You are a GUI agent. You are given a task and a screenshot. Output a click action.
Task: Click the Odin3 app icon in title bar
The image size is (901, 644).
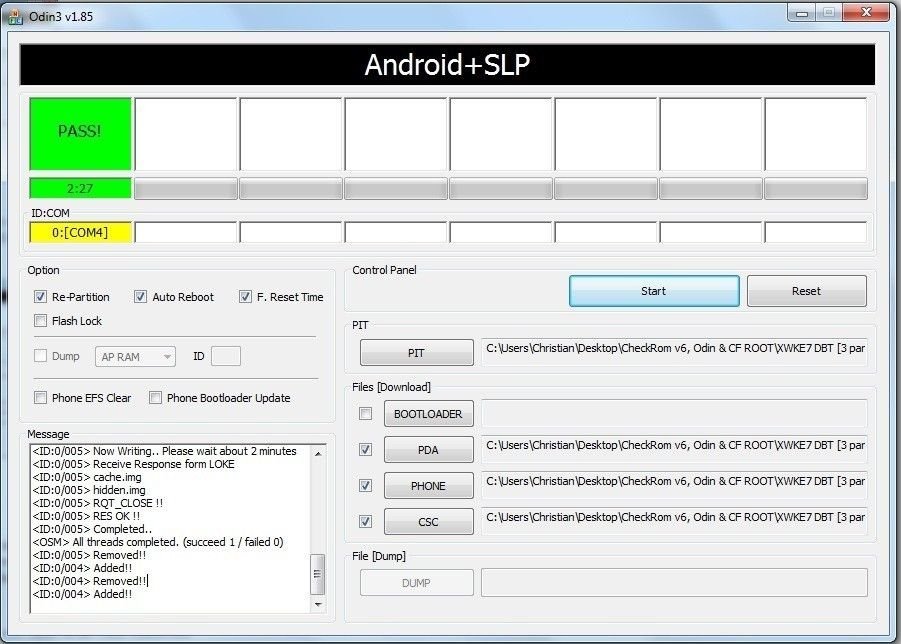click(15, 17)
